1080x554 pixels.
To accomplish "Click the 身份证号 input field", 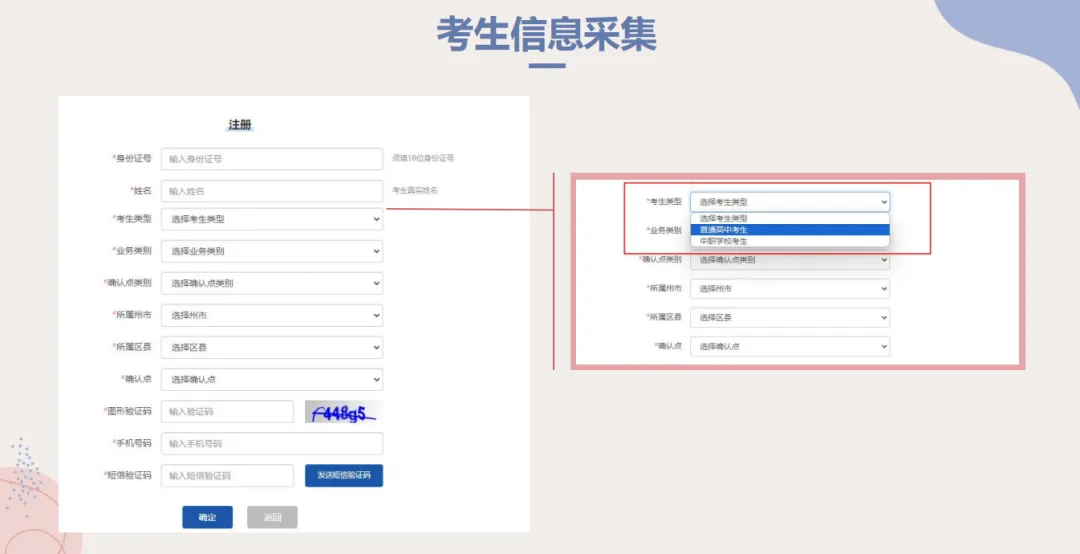I will [x=272, y=158].
